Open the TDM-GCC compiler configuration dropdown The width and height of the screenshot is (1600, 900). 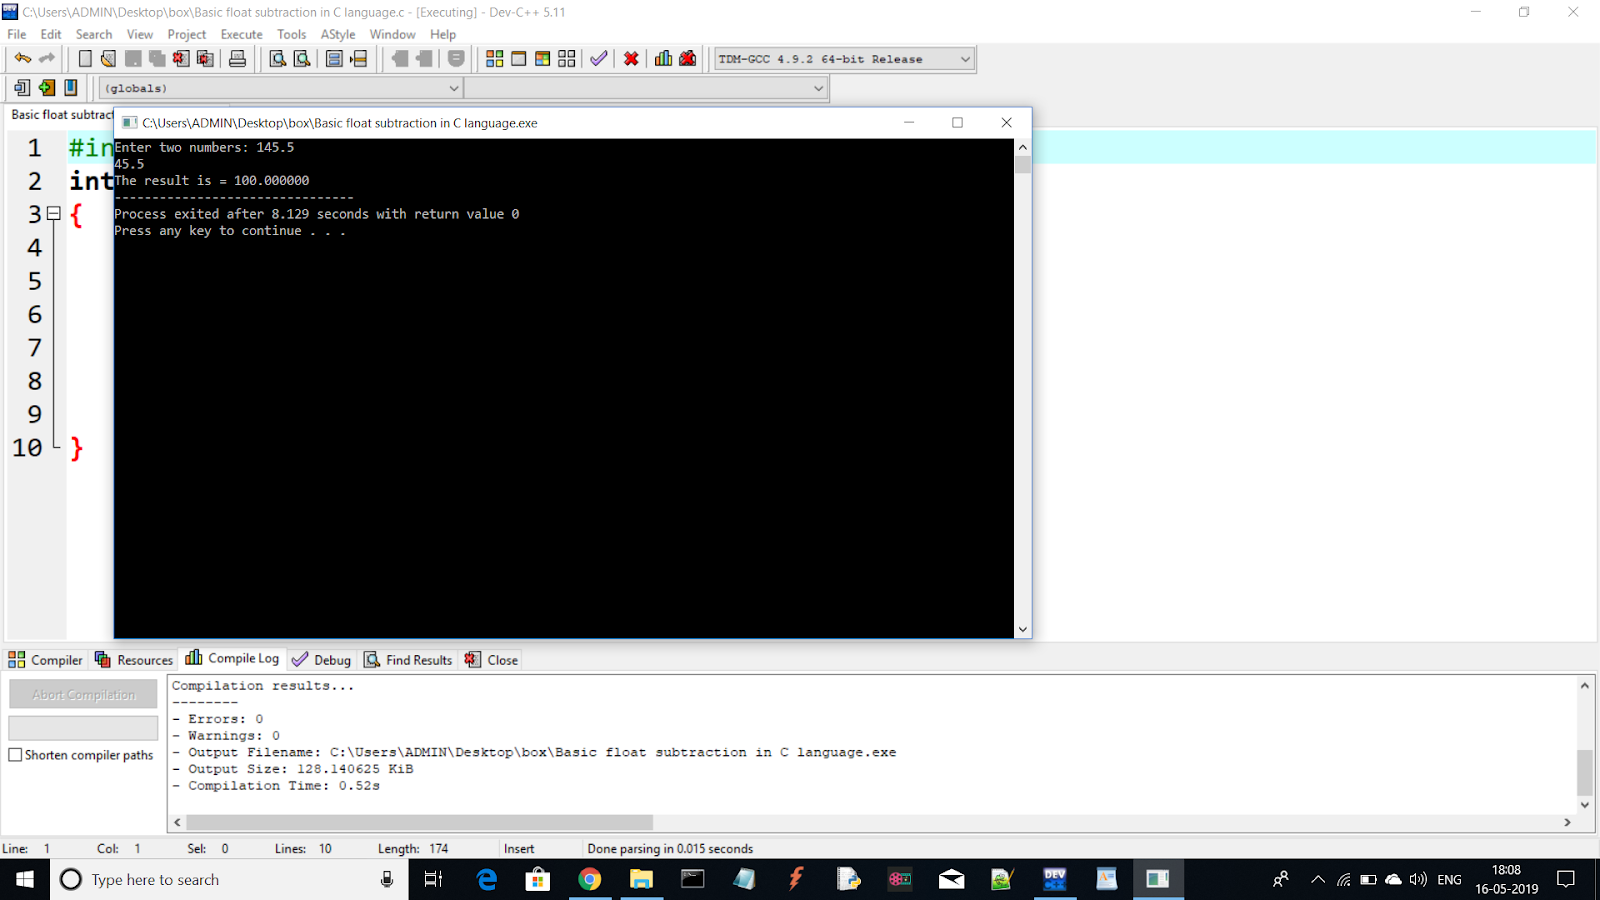click(x=843, y=58)
